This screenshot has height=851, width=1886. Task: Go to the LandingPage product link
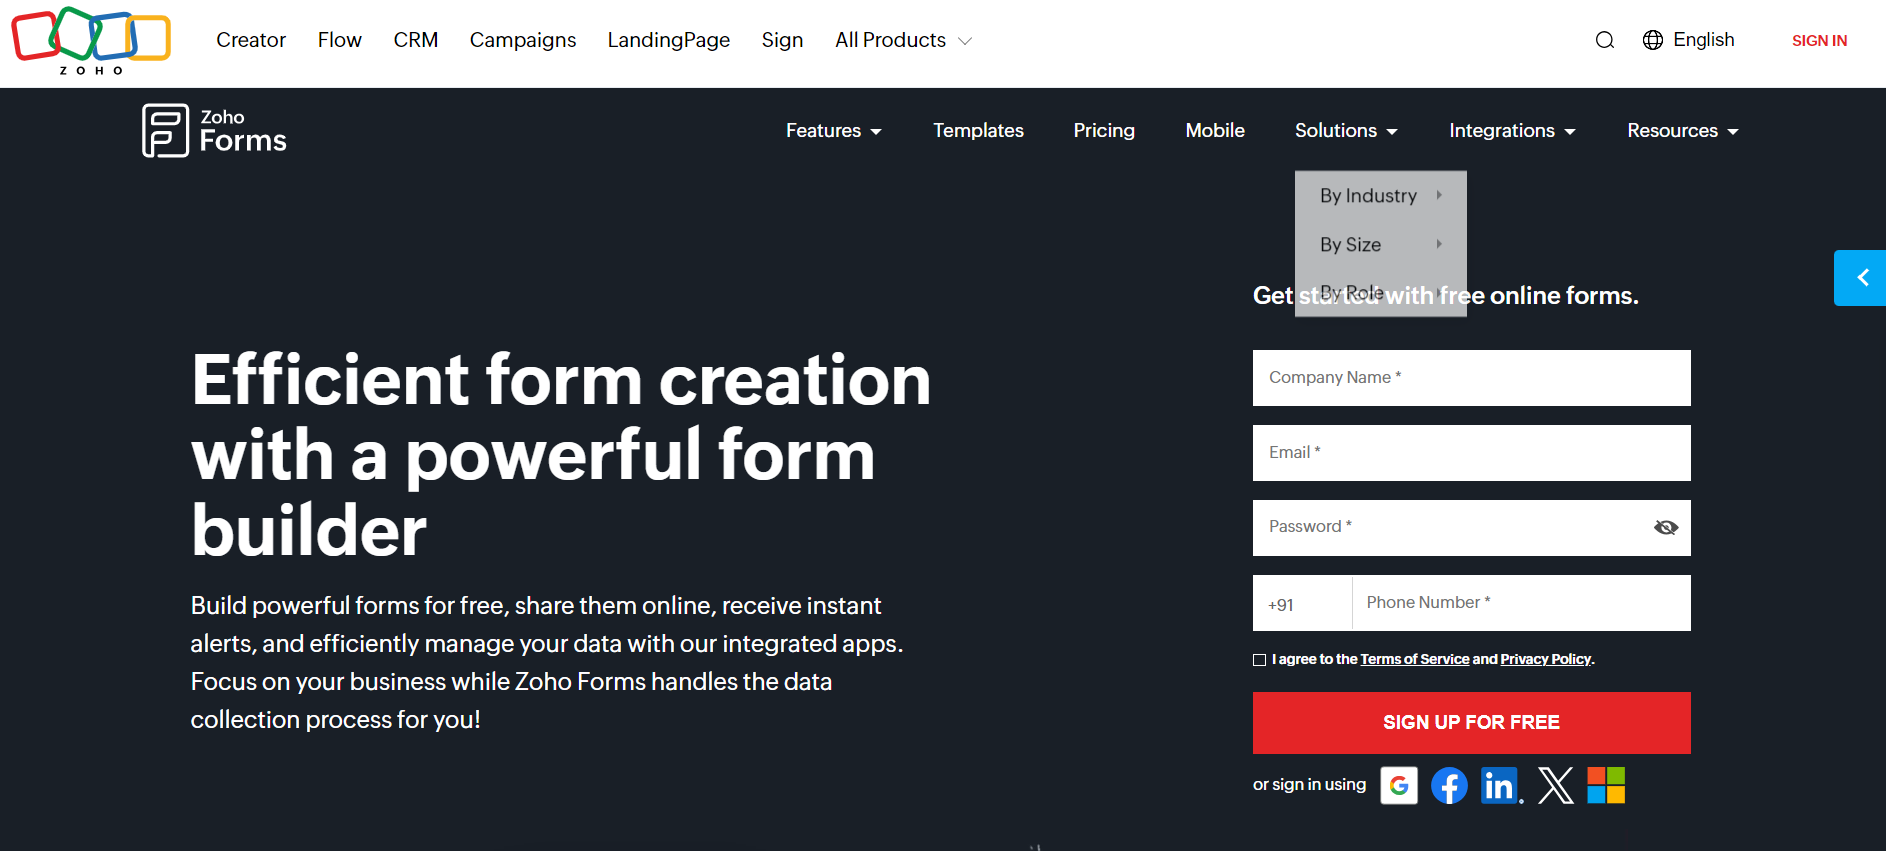click(669, 40)
